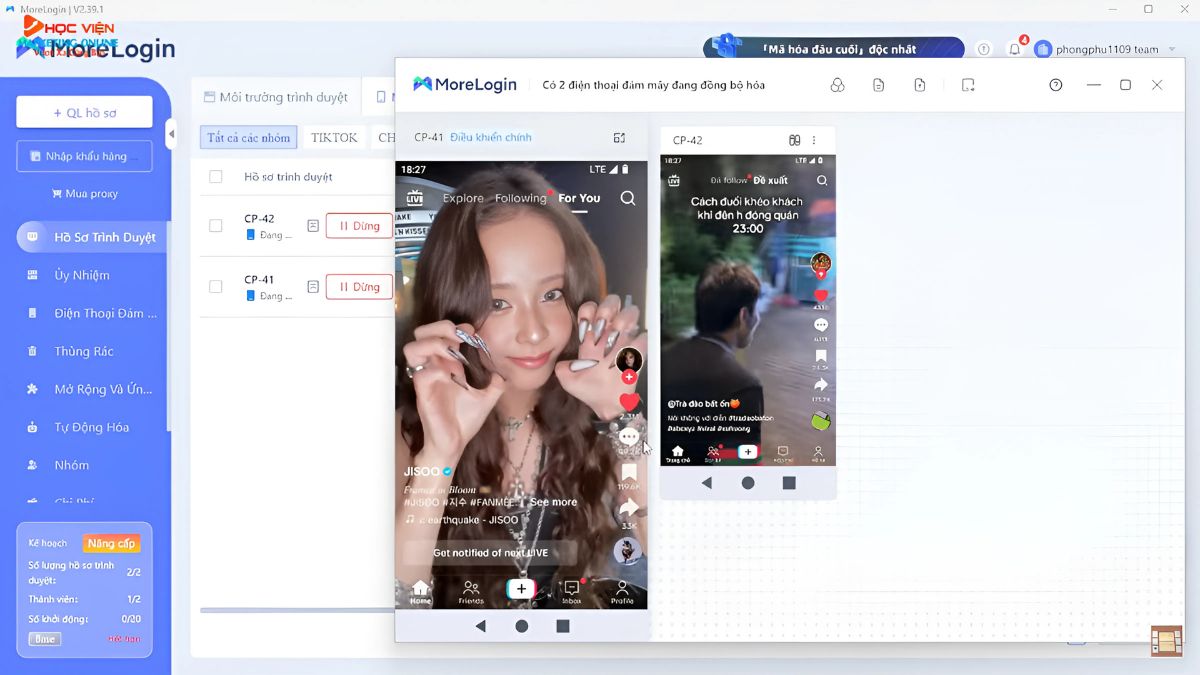Click Nâng cấp upgrade button

[x=111, y=544]
